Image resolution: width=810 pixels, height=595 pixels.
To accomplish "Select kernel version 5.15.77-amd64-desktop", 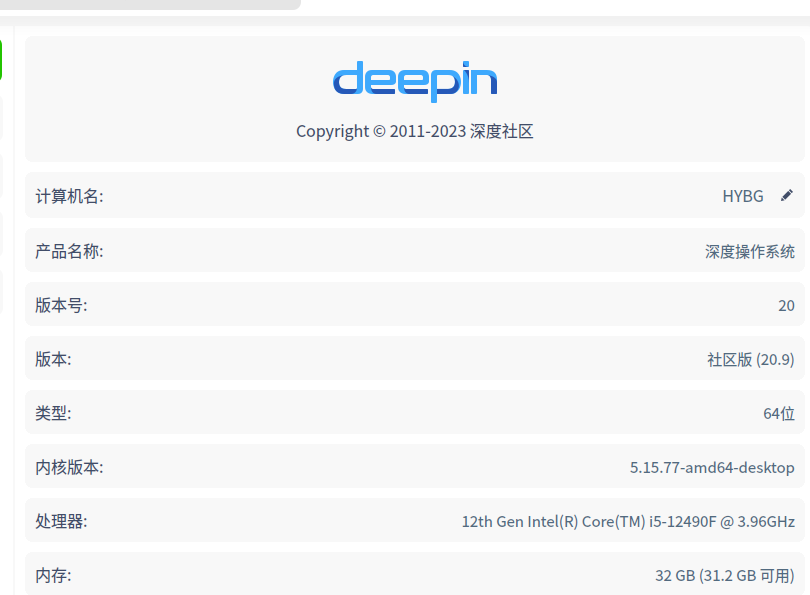I will [x=712, y=467].
